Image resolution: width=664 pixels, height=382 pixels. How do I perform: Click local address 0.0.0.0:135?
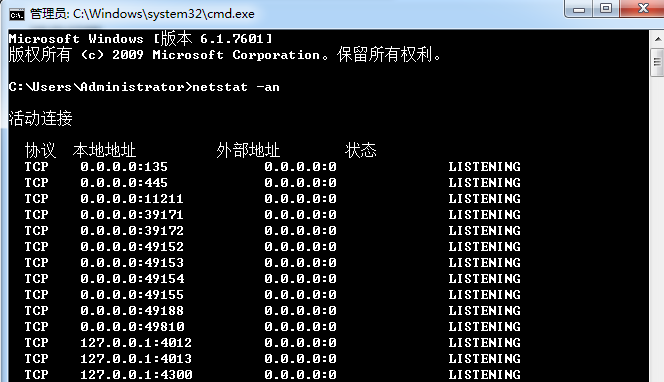point(124,166)
